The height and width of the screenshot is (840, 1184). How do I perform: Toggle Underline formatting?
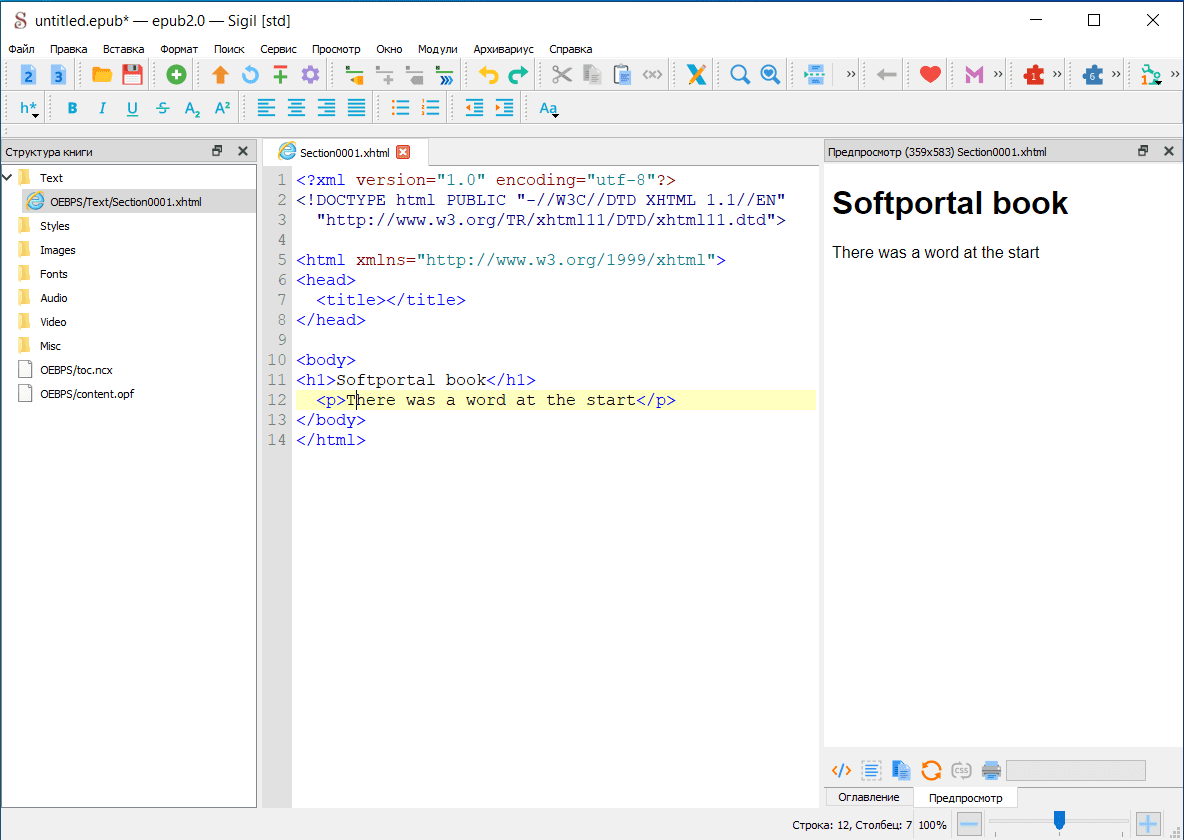pyautogui.click(x=132, y=108)
